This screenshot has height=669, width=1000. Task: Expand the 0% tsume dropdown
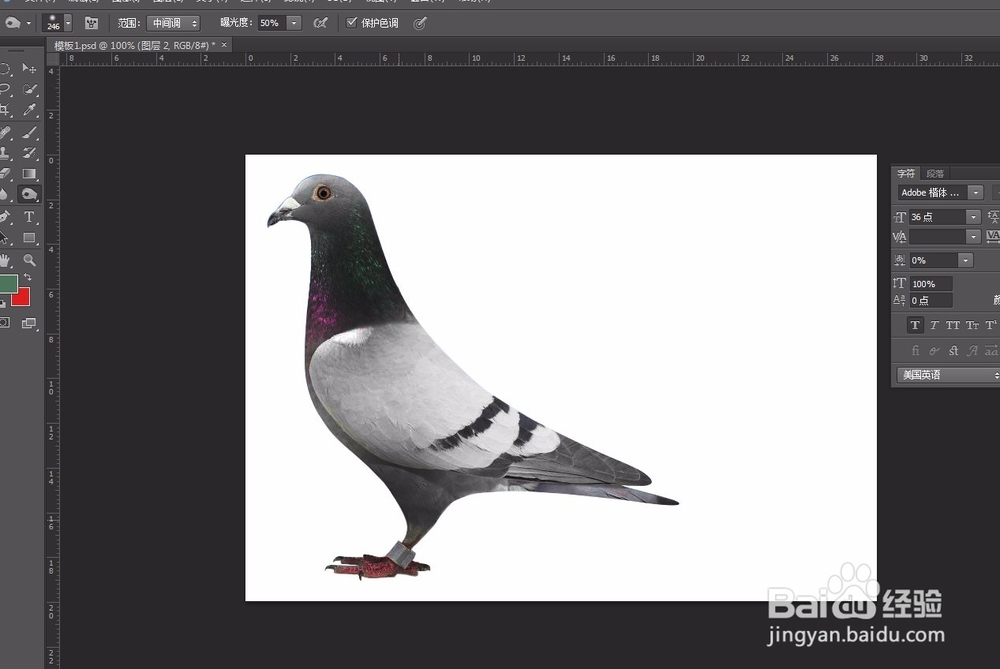coord(966,260)
